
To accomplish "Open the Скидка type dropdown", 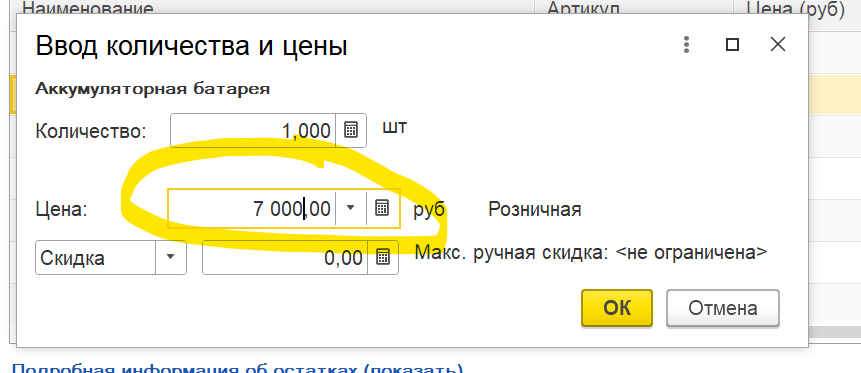I will pos(171,257).
